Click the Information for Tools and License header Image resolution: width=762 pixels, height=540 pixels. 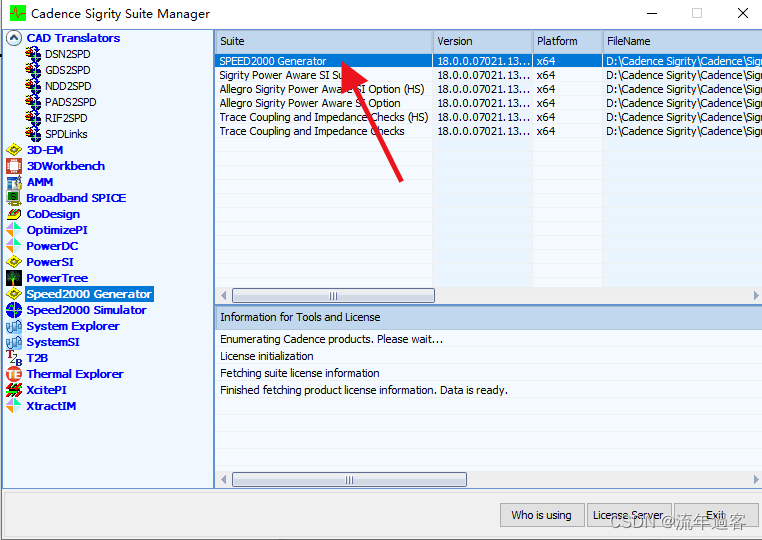(488, 317)
